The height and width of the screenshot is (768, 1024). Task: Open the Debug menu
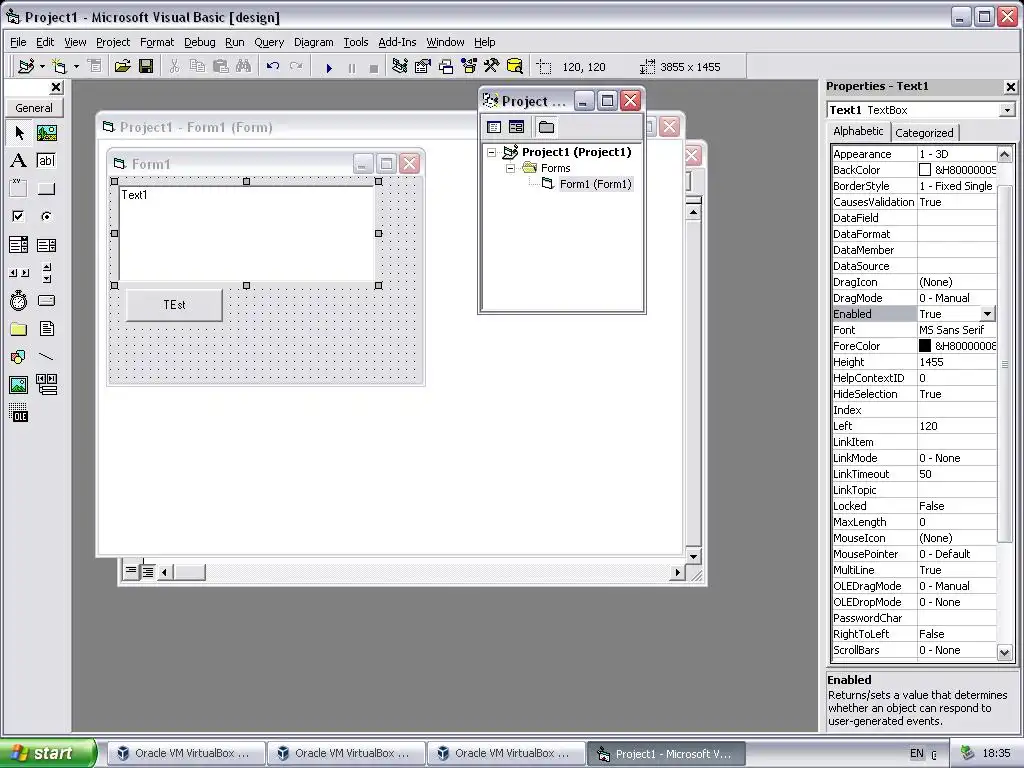tap(199, 42)
